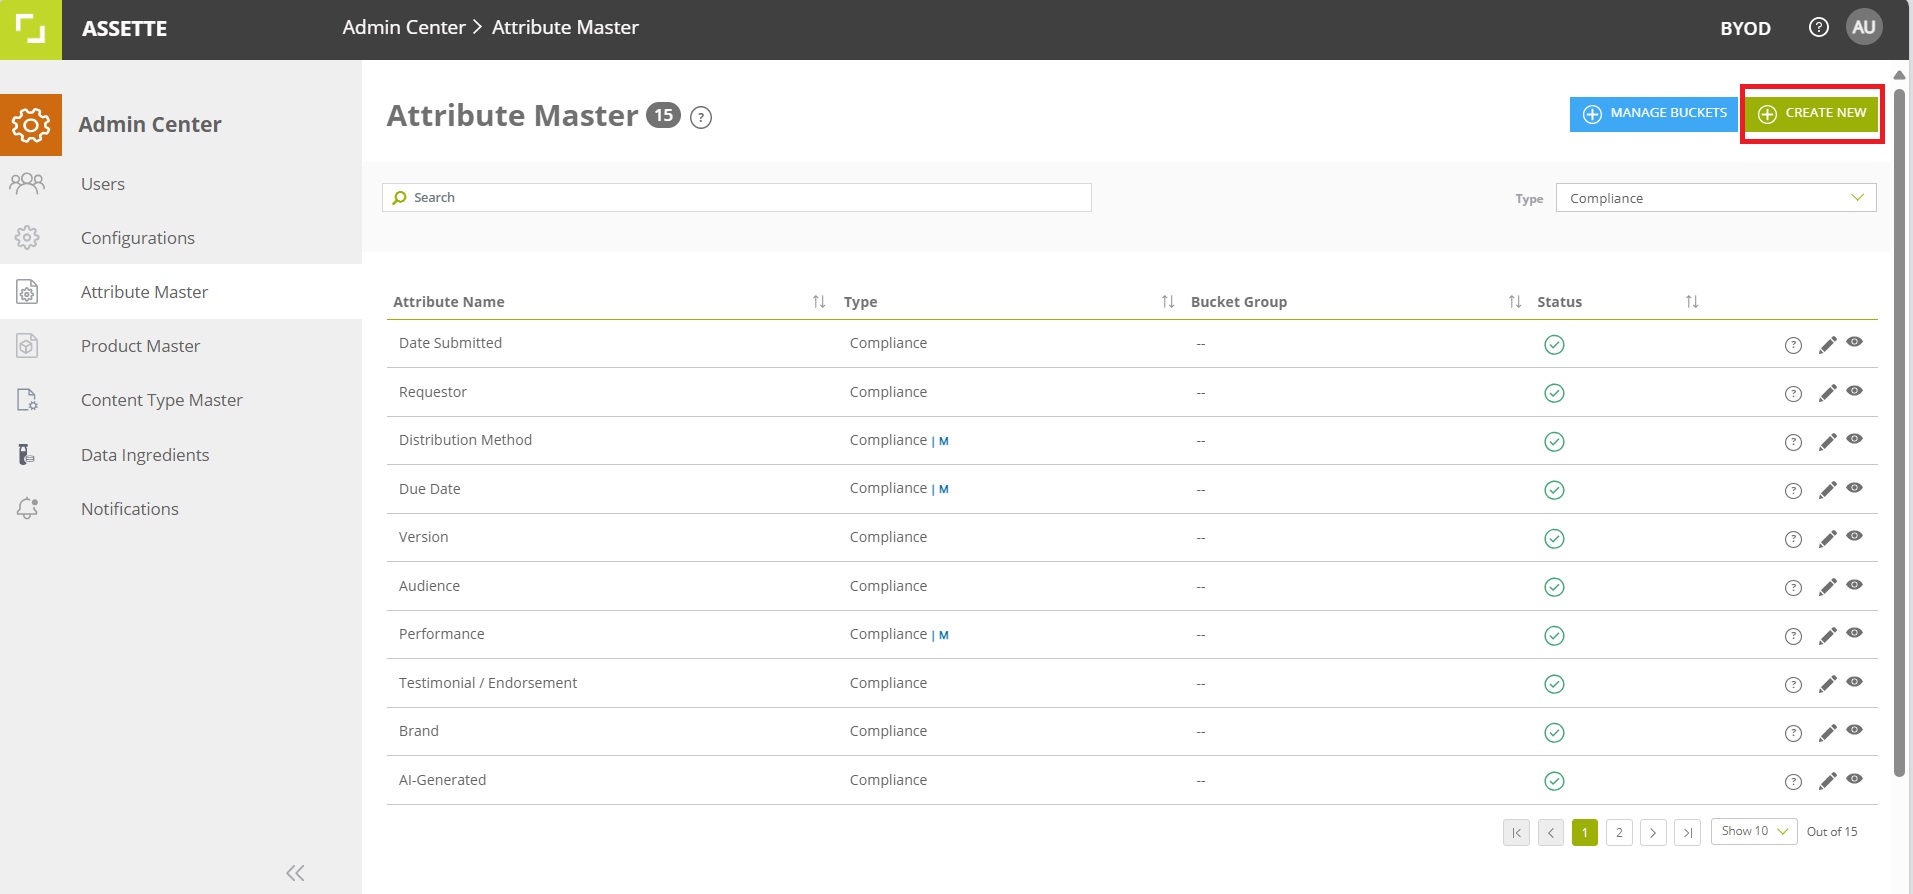The height and width of the screenshot is (894, 1913).
Task: Open help icon for Requestor row
Action: [1793, 394]
